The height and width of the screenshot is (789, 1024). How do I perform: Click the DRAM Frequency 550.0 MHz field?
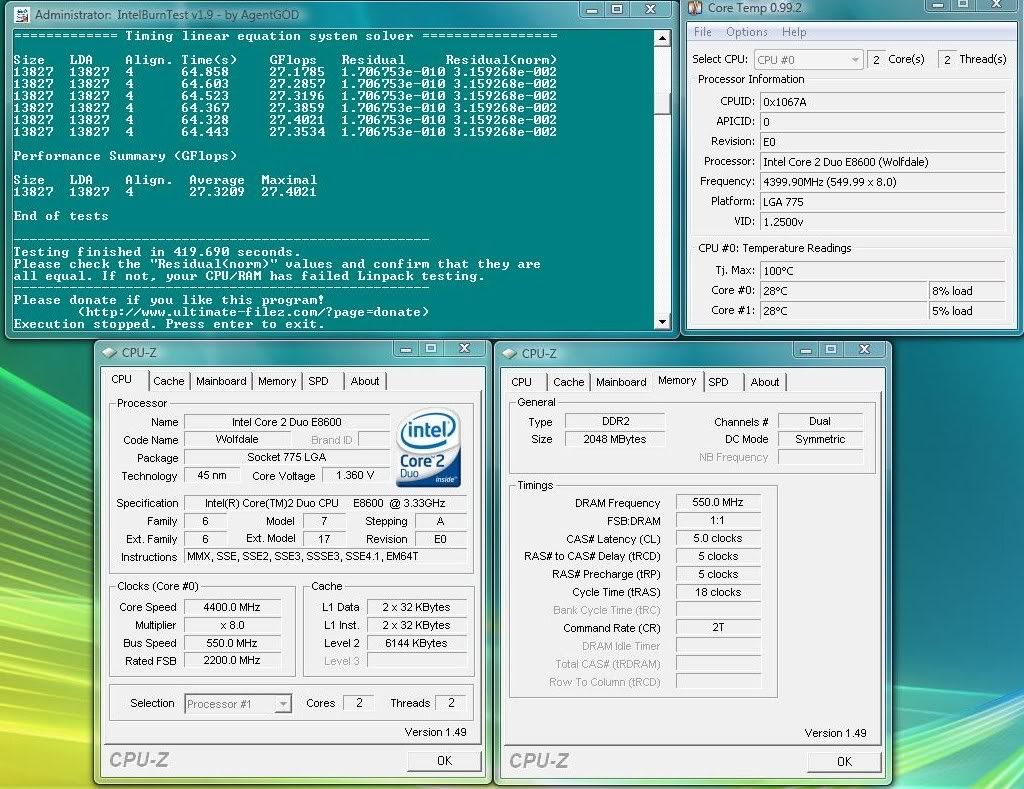coord(718,502)
